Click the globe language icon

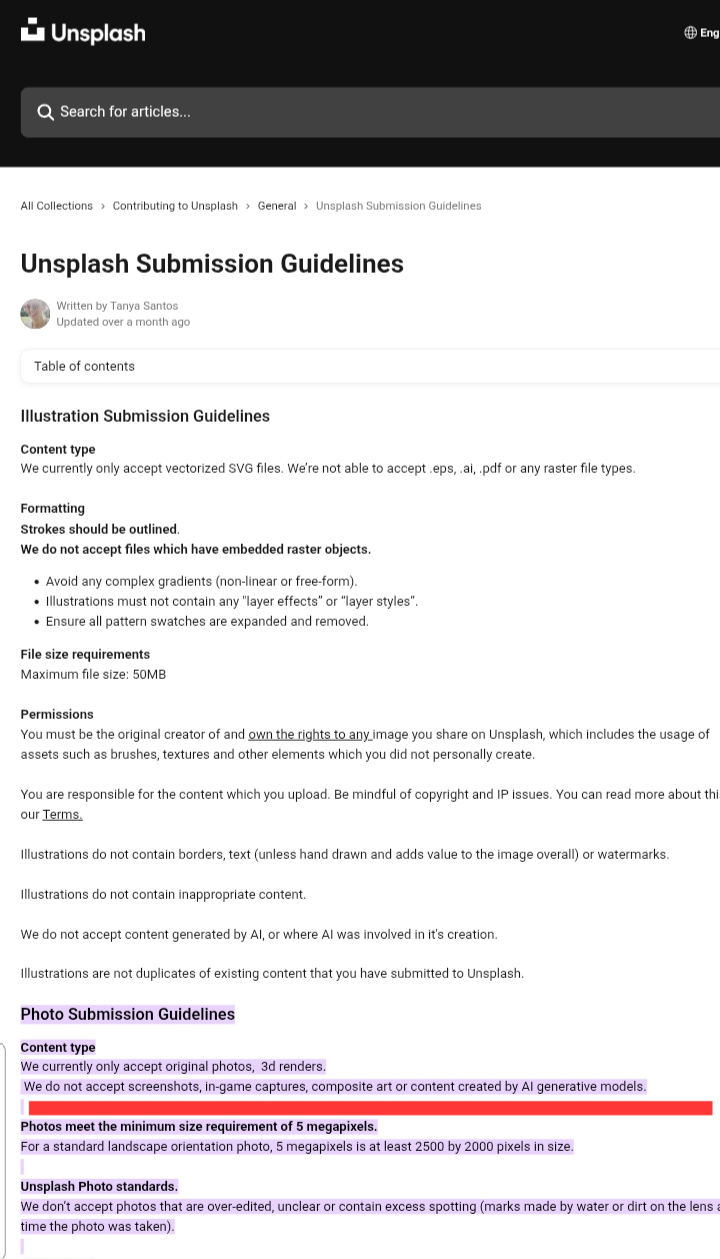[x=690, y=33]
